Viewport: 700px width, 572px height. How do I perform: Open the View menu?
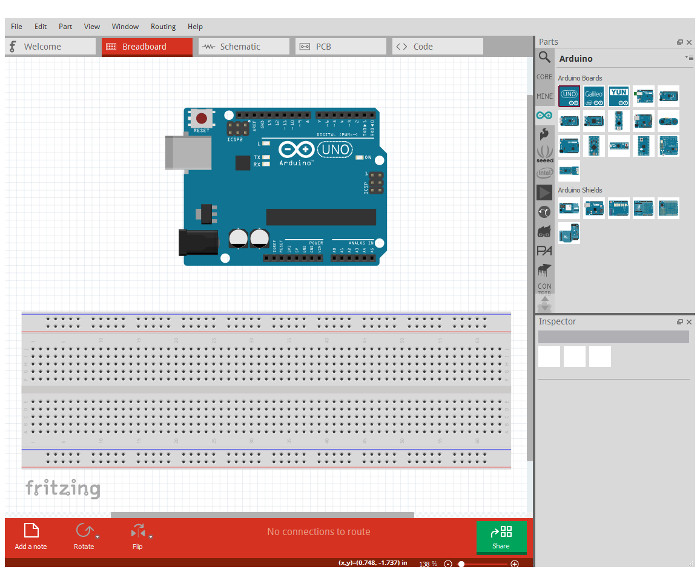92,26
